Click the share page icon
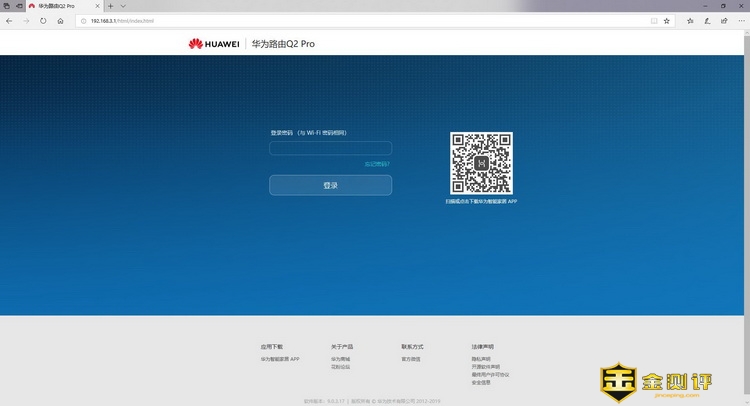 (724, 21)
